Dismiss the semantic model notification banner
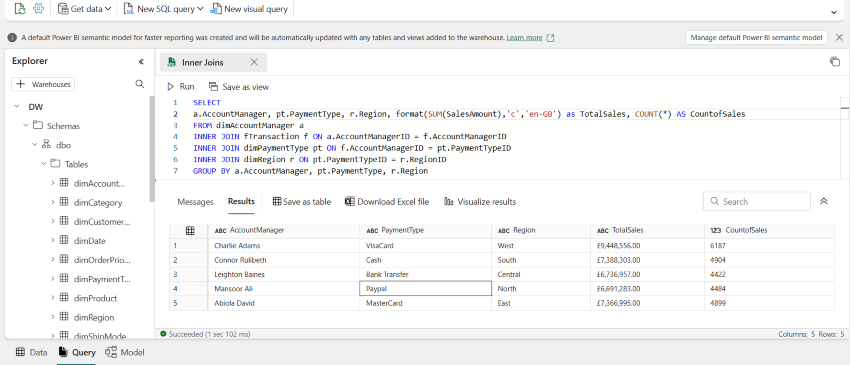The height and width of the screenshot is (365, 850). (x=839, y=37)
